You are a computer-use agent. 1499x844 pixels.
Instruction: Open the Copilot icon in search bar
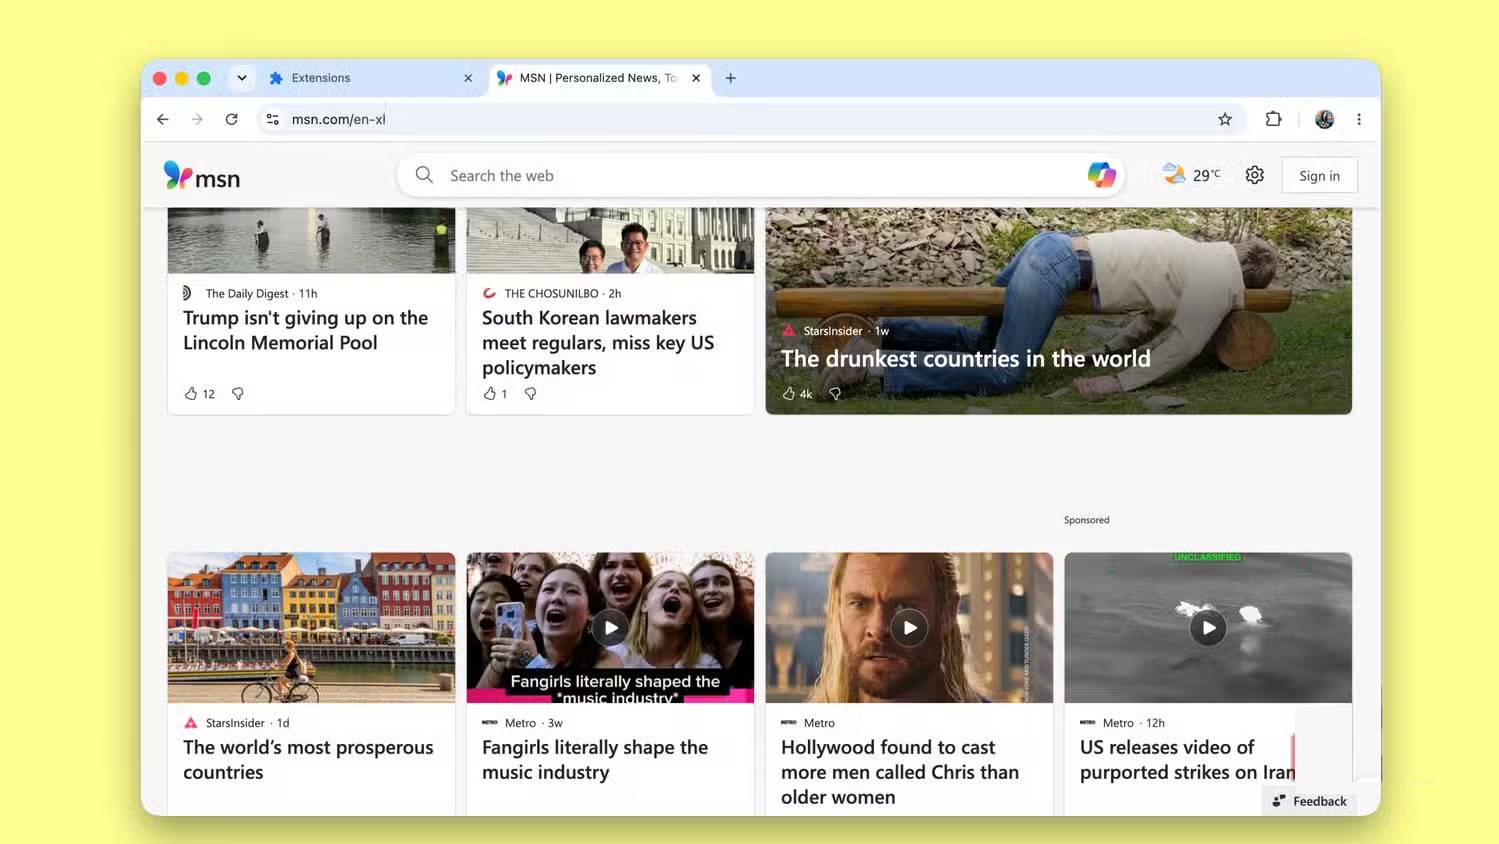coord(1101,175)
